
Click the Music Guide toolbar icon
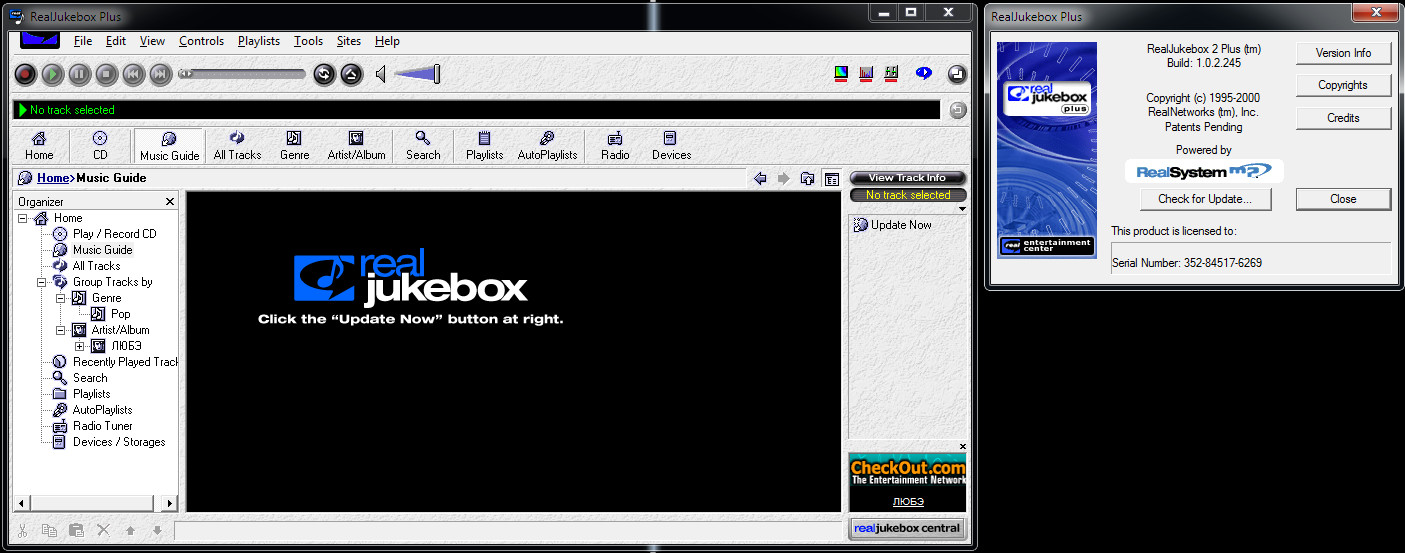pos(169,145)
